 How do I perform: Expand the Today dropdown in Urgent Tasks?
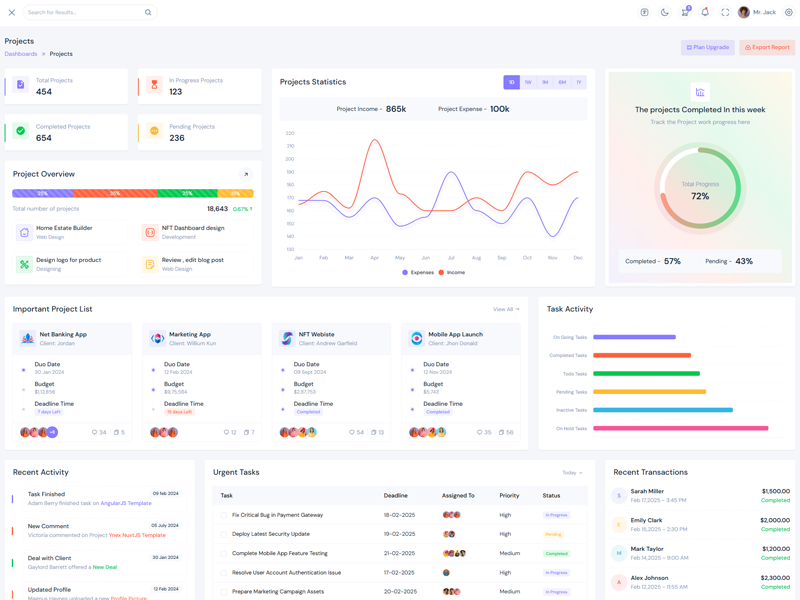click(x=572, y=473)
